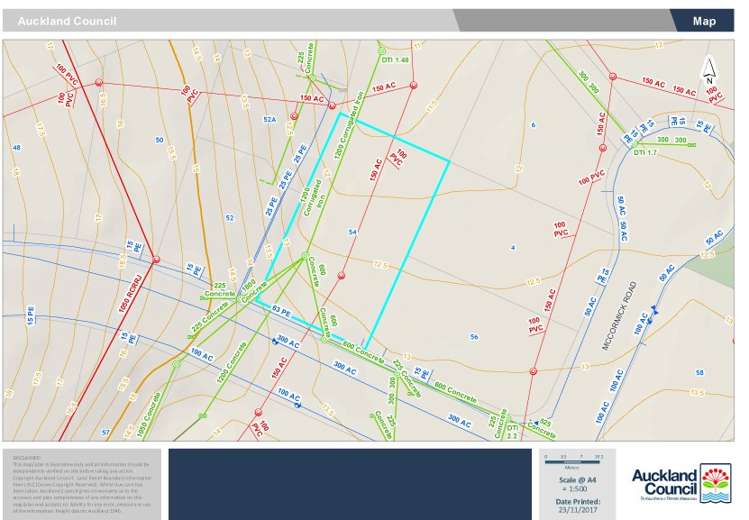The width and height of the screenshot is (749, 520).
Task: Click the disclaimer text block in the footer
Action: pos(80,478)
